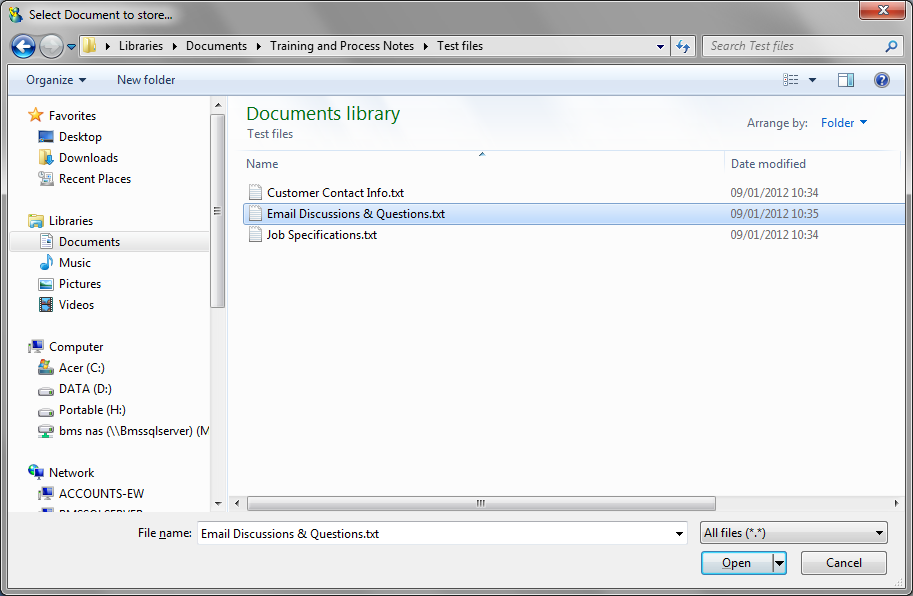Open DATA (D:) drive

(x=85, y=389)
